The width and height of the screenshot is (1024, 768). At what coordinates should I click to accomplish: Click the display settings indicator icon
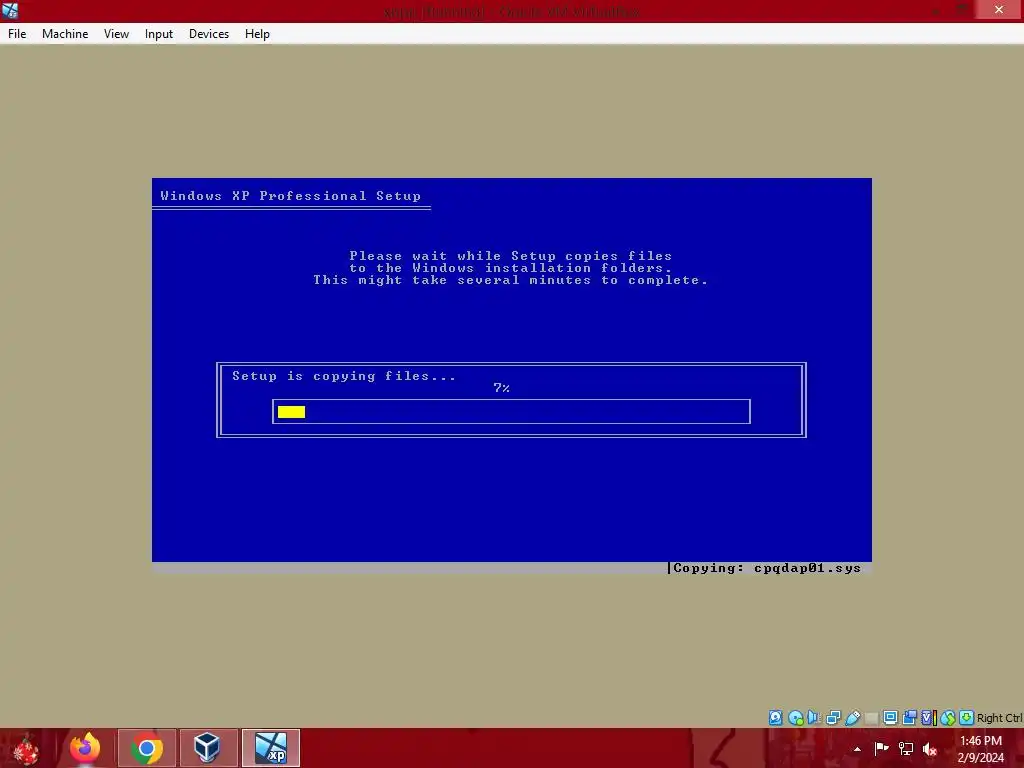pos(890,718)
